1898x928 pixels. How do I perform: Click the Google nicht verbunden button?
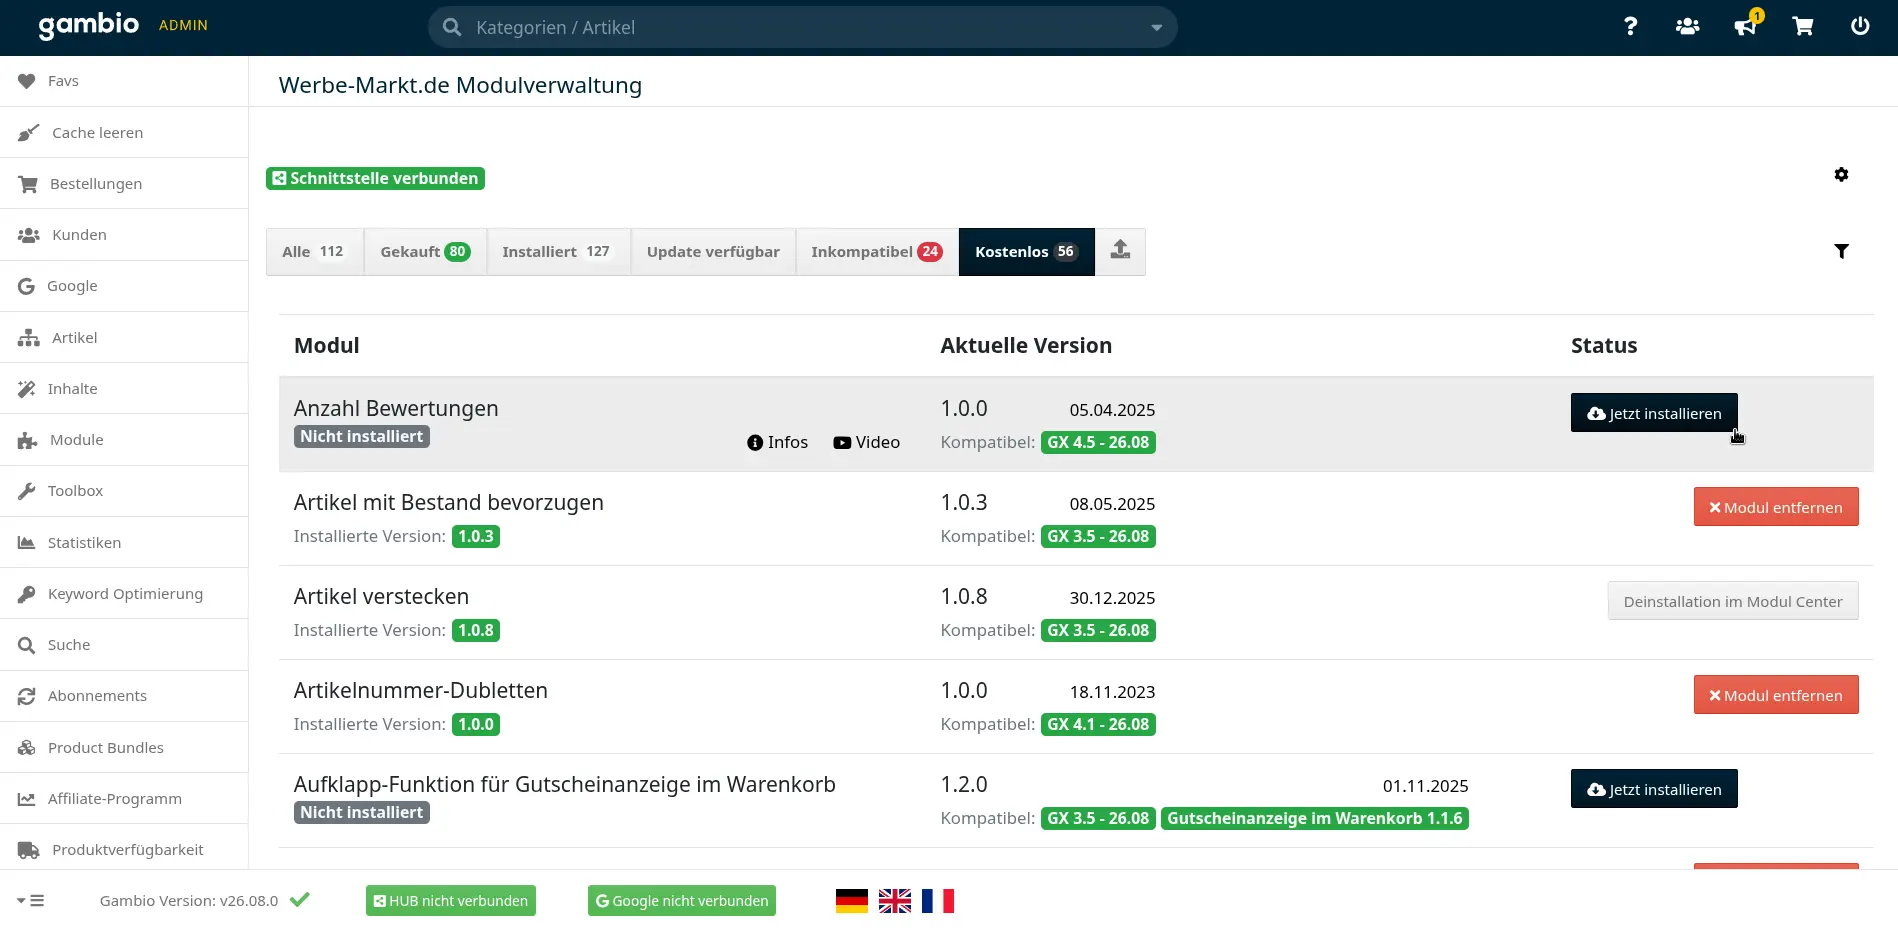coord(682,901)
